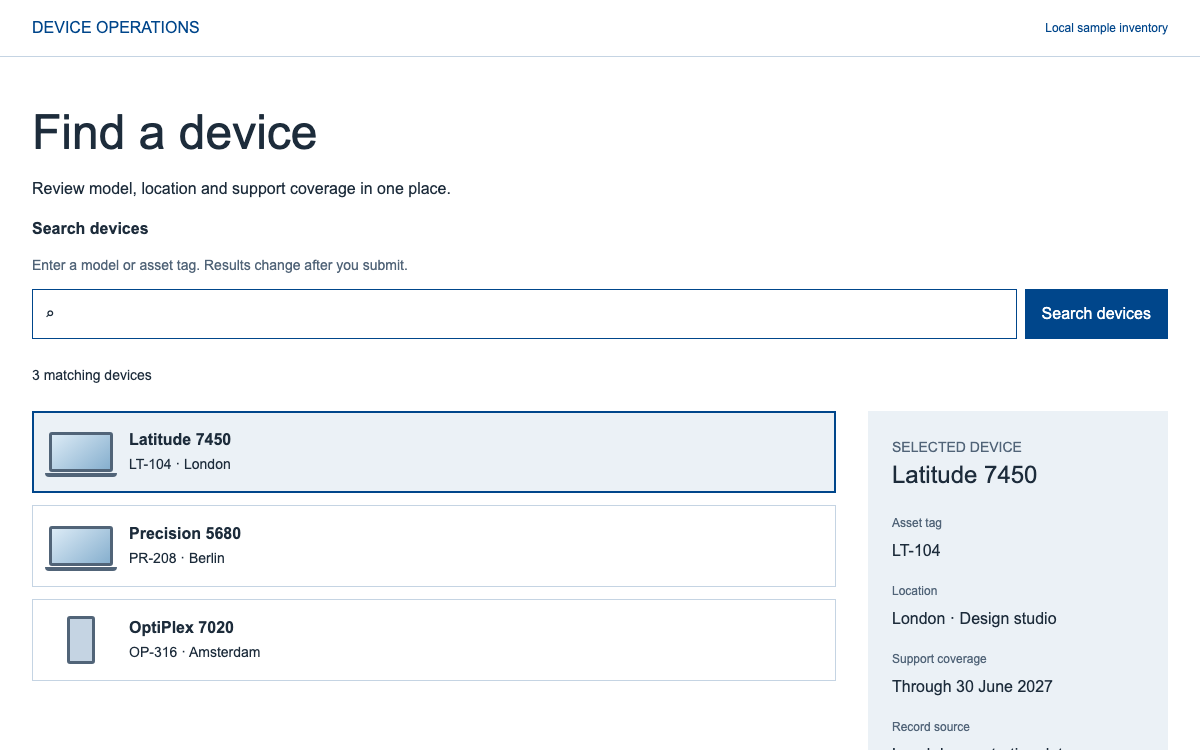Click the Record source label

(931, 727)
